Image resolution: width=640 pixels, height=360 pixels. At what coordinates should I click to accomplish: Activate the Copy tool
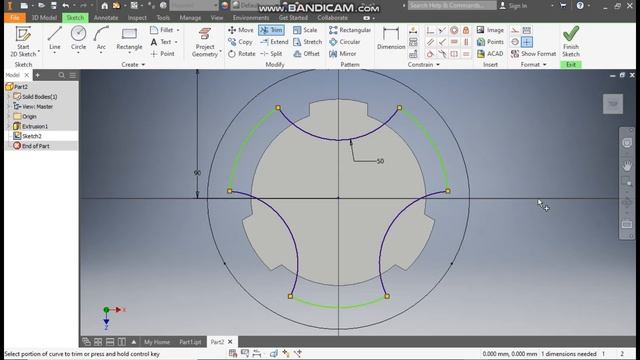(x=240, y=42)
